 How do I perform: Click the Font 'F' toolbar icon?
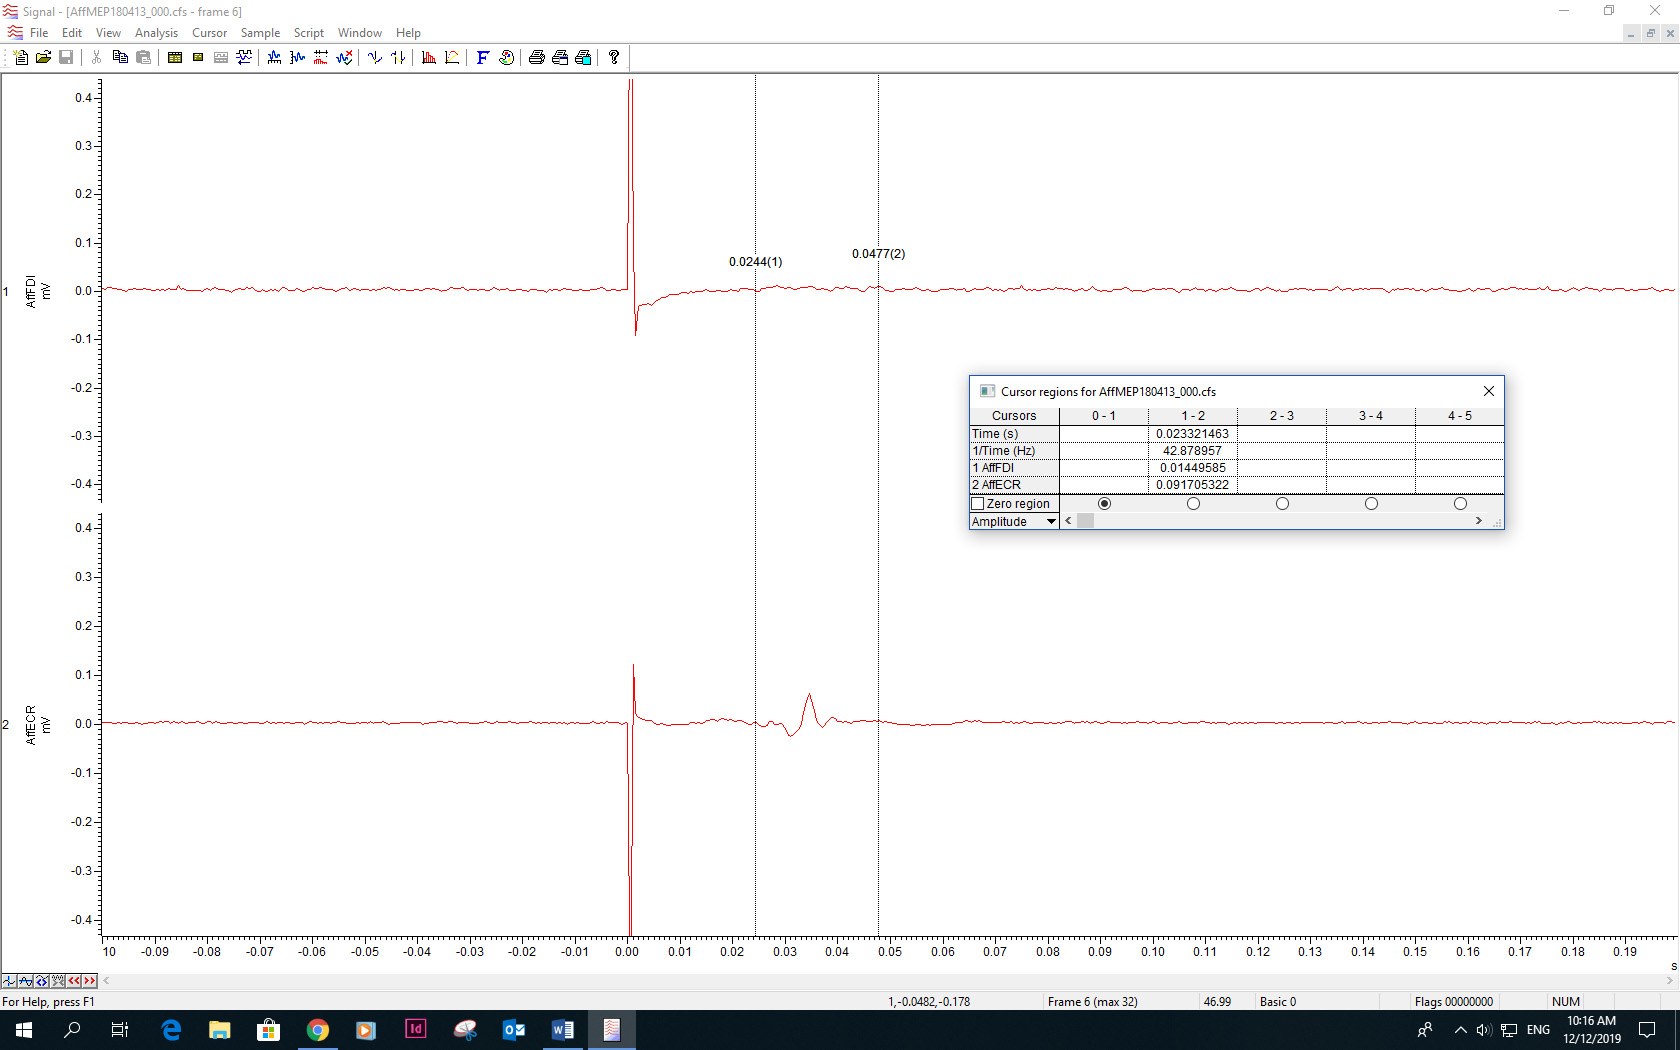point(482,58)
